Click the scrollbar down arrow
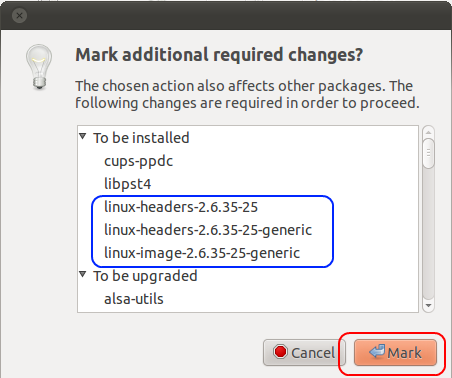 [x=428, y=305]
